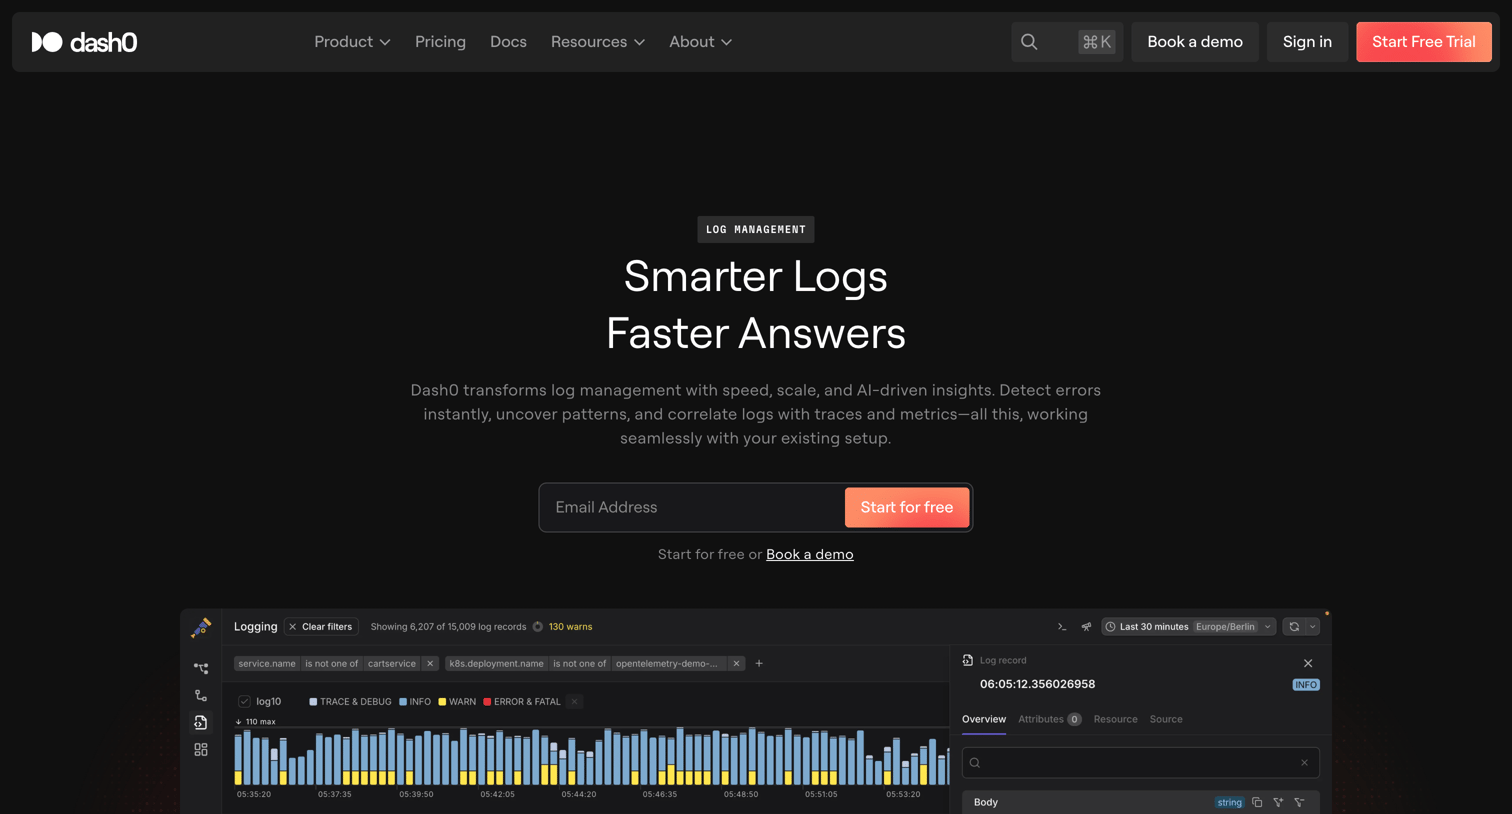Screen dimensions: 1512x814
Task: Toggle INFO severity in chart legend
Action: click(415, 702)
